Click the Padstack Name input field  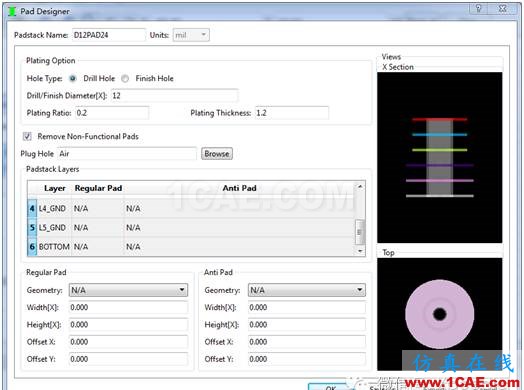pos(109,35)
